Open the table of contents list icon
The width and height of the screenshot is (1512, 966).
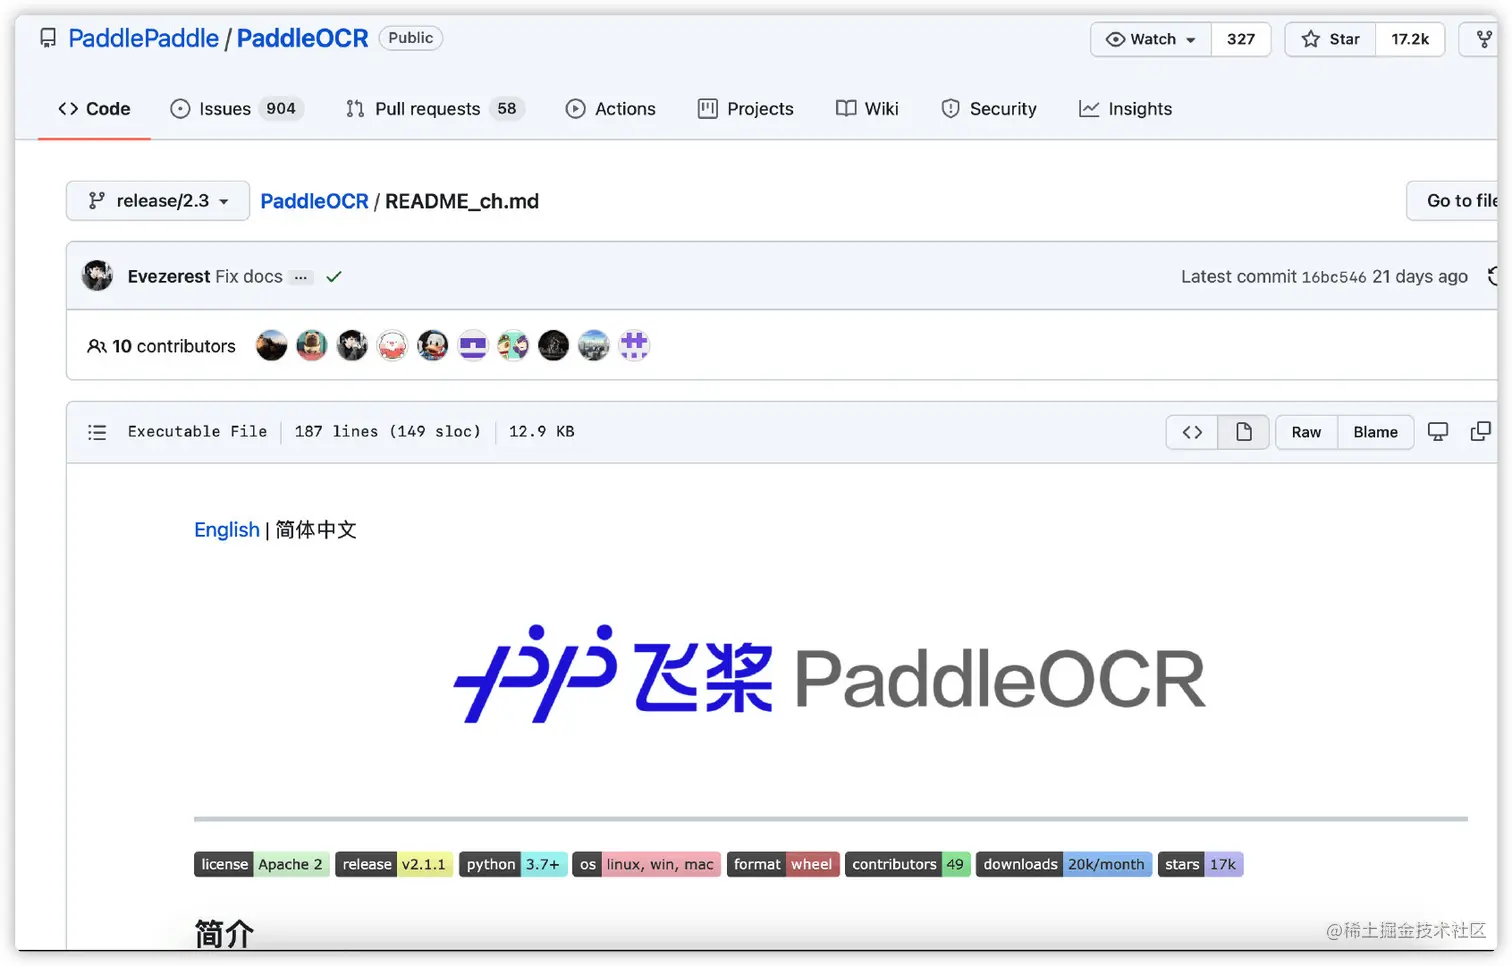[97, 432]
